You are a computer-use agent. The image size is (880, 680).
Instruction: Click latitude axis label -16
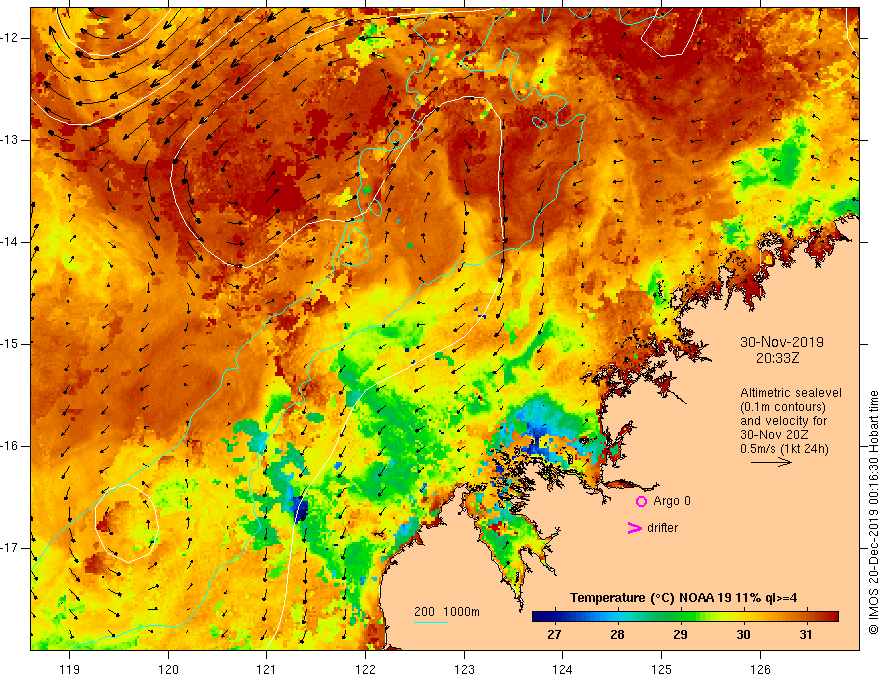click(11, 446)
